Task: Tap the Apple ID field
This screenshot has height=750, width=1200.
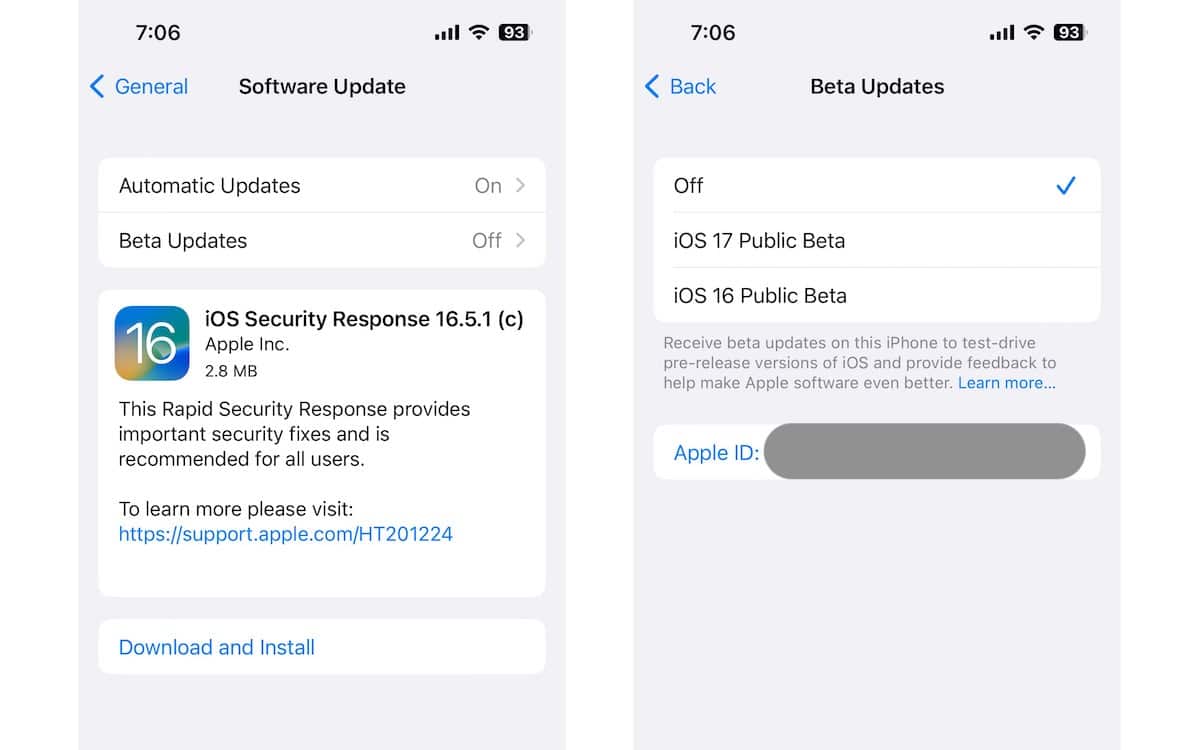Action: (877, 452)
